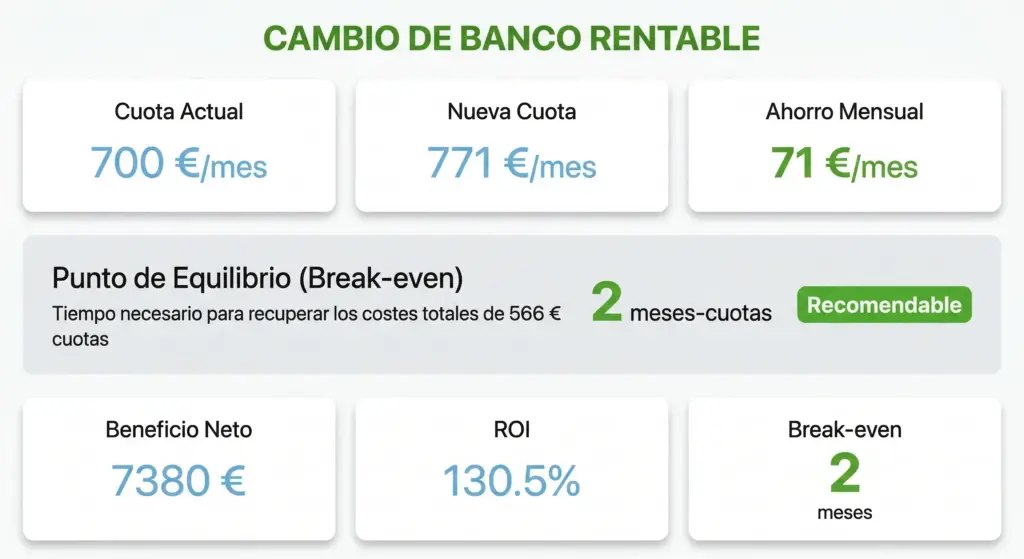The width and height of the screenshot is (1024, 559).
Task: Select the Nueva Cuota card label
Action: [512, 111]
